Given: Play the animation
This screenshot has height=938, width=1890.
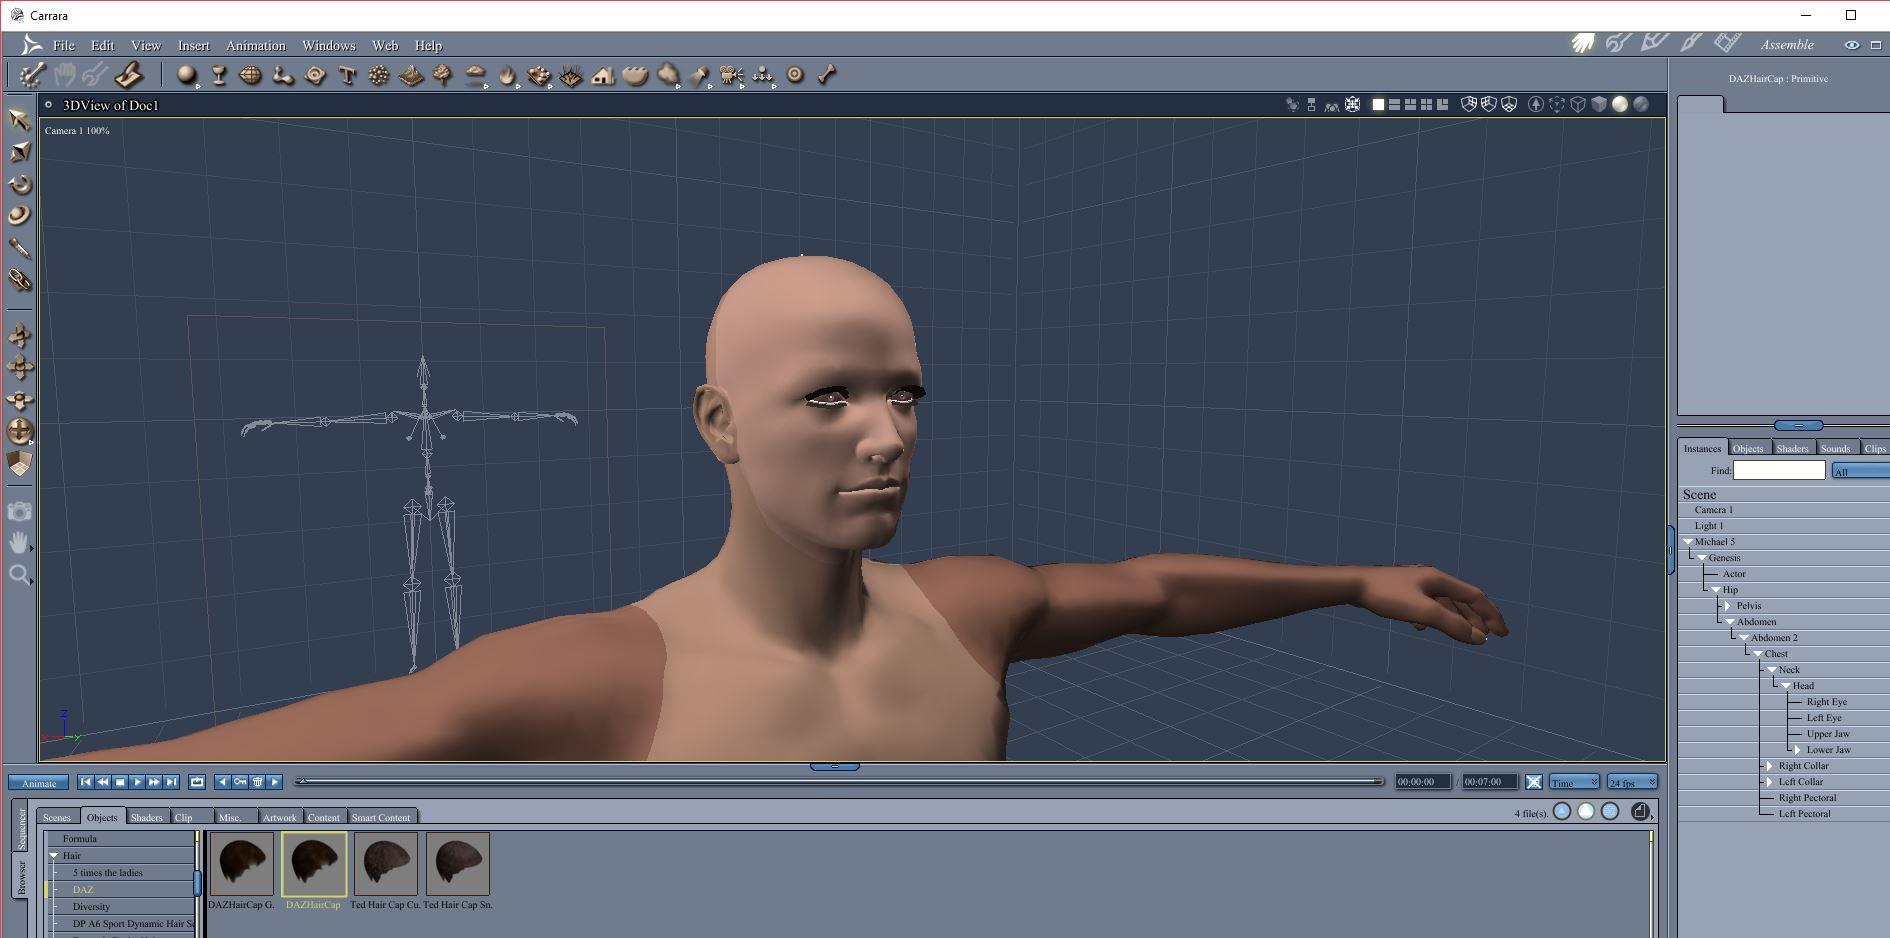Looking at the screenshot, I should 137,782.
